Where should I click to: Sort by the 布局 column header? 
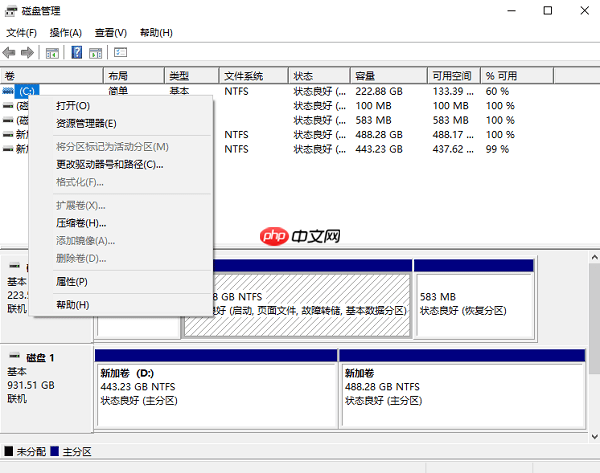click(134, 76)
